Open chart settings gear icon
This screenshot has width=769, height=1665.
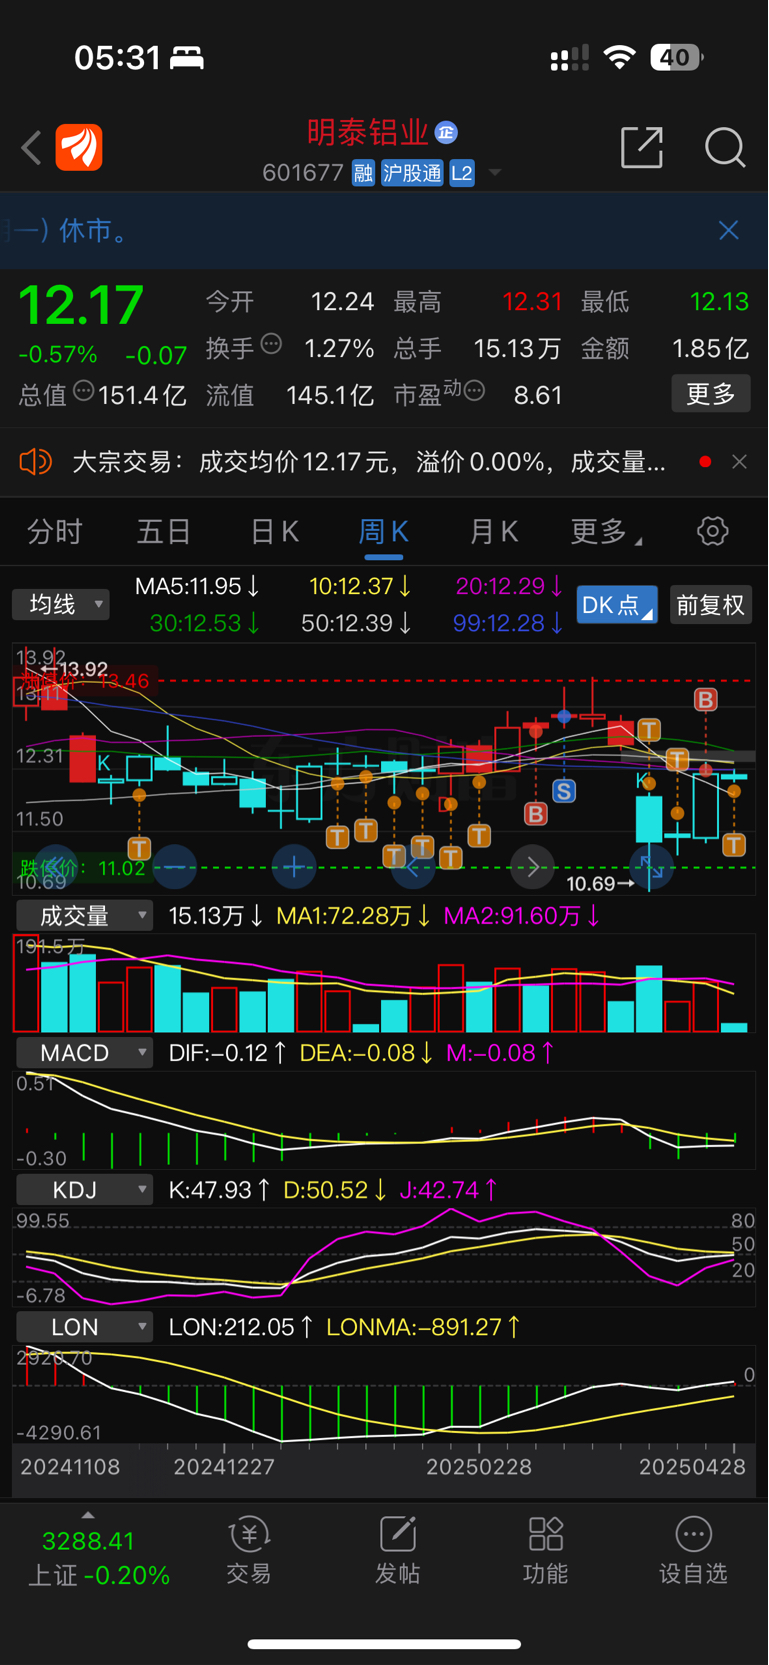(x=713, y=531)
